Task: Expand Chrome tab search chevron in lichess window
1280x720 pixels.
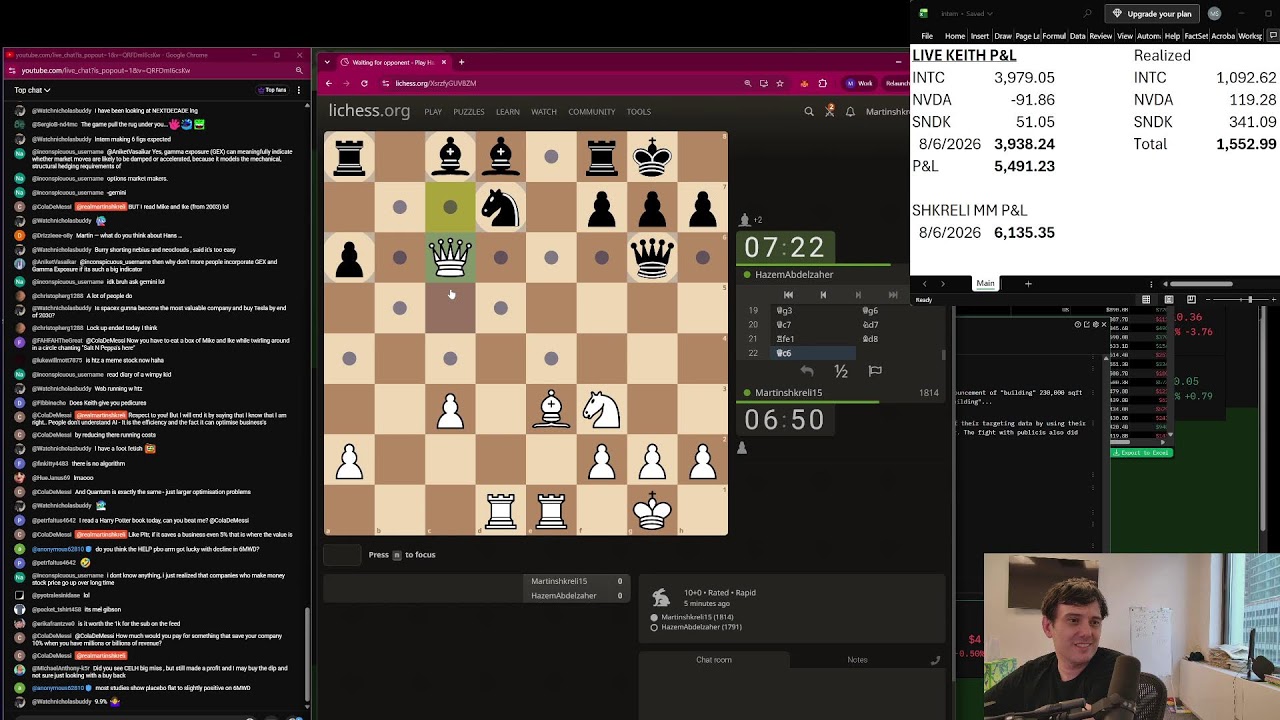Action: [327, 62]
